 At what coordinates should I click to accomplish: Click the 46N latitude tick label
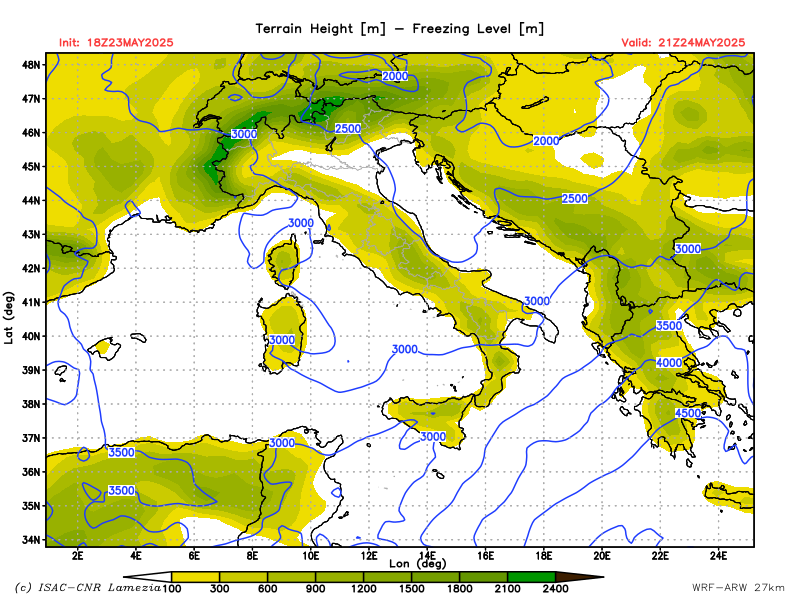coord(32,133)
